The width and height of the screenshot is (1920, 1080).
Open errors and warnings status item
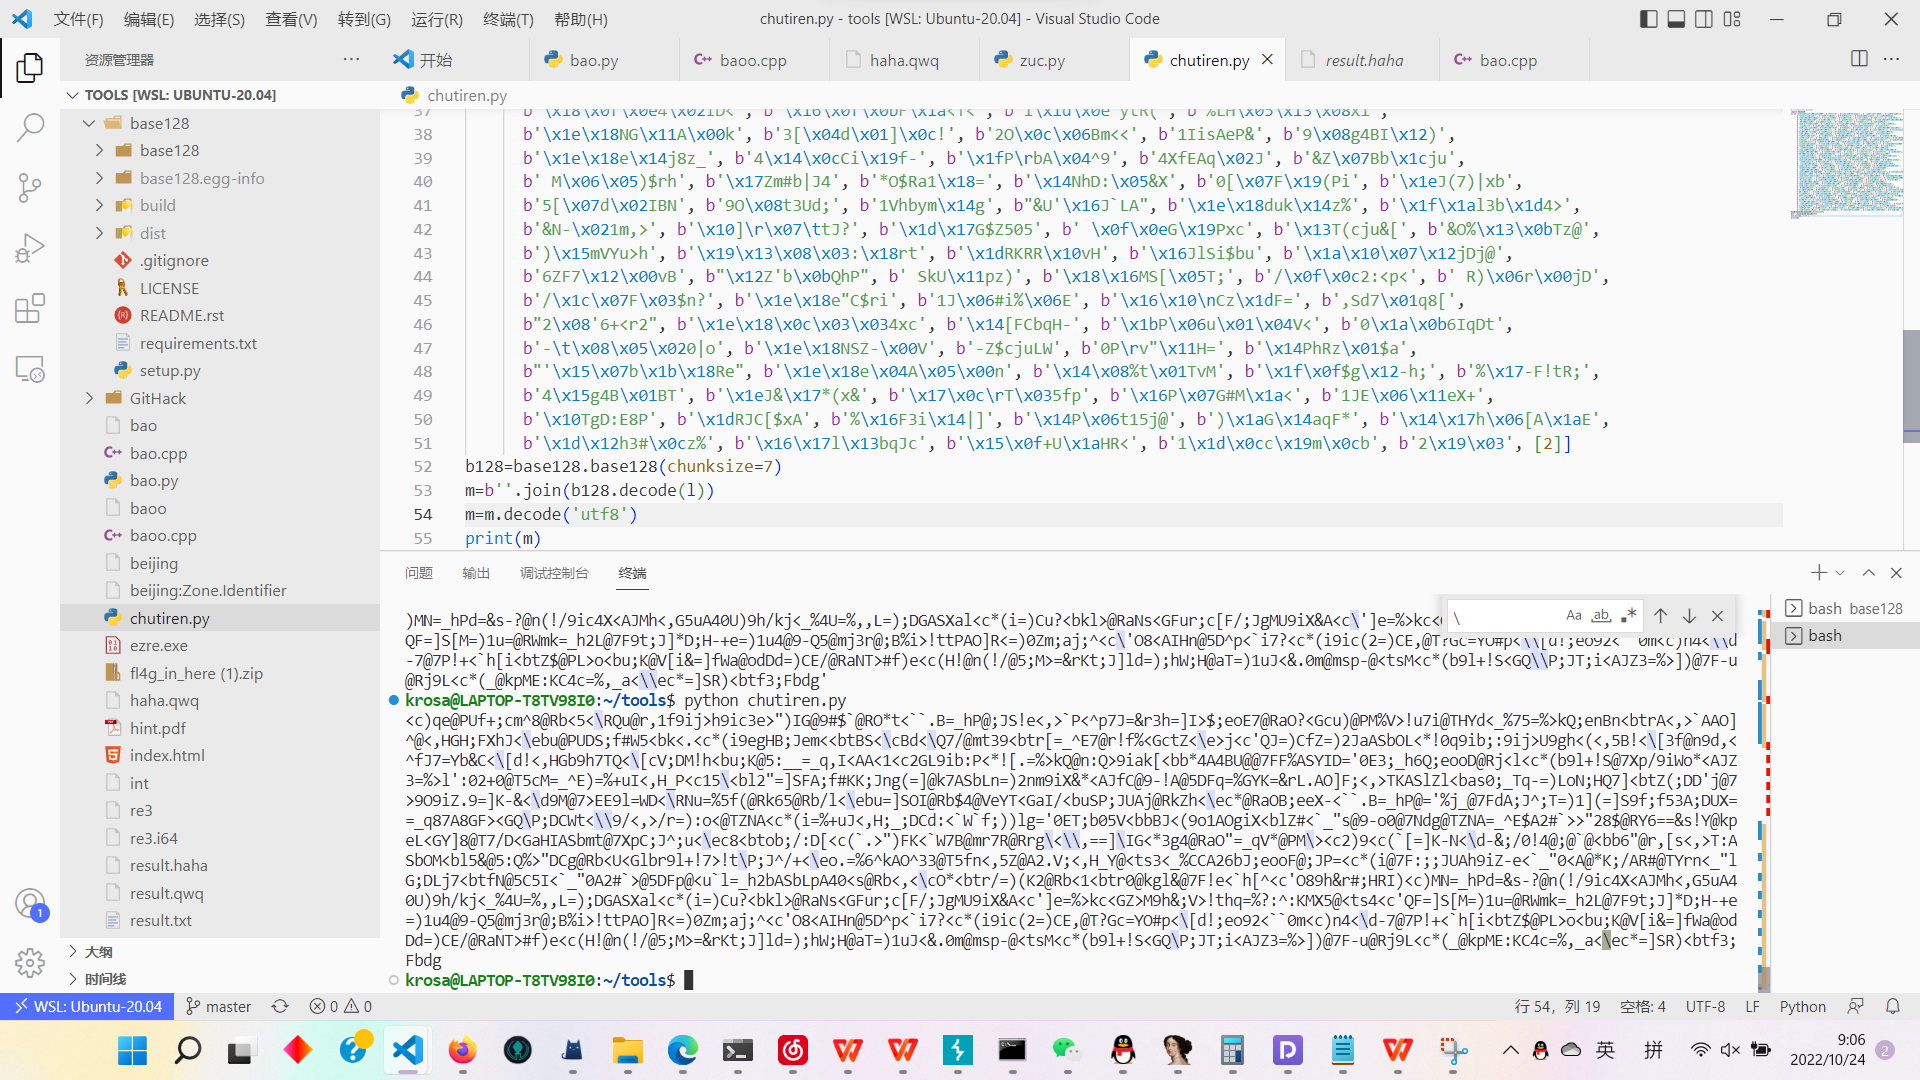[340, 1006]
